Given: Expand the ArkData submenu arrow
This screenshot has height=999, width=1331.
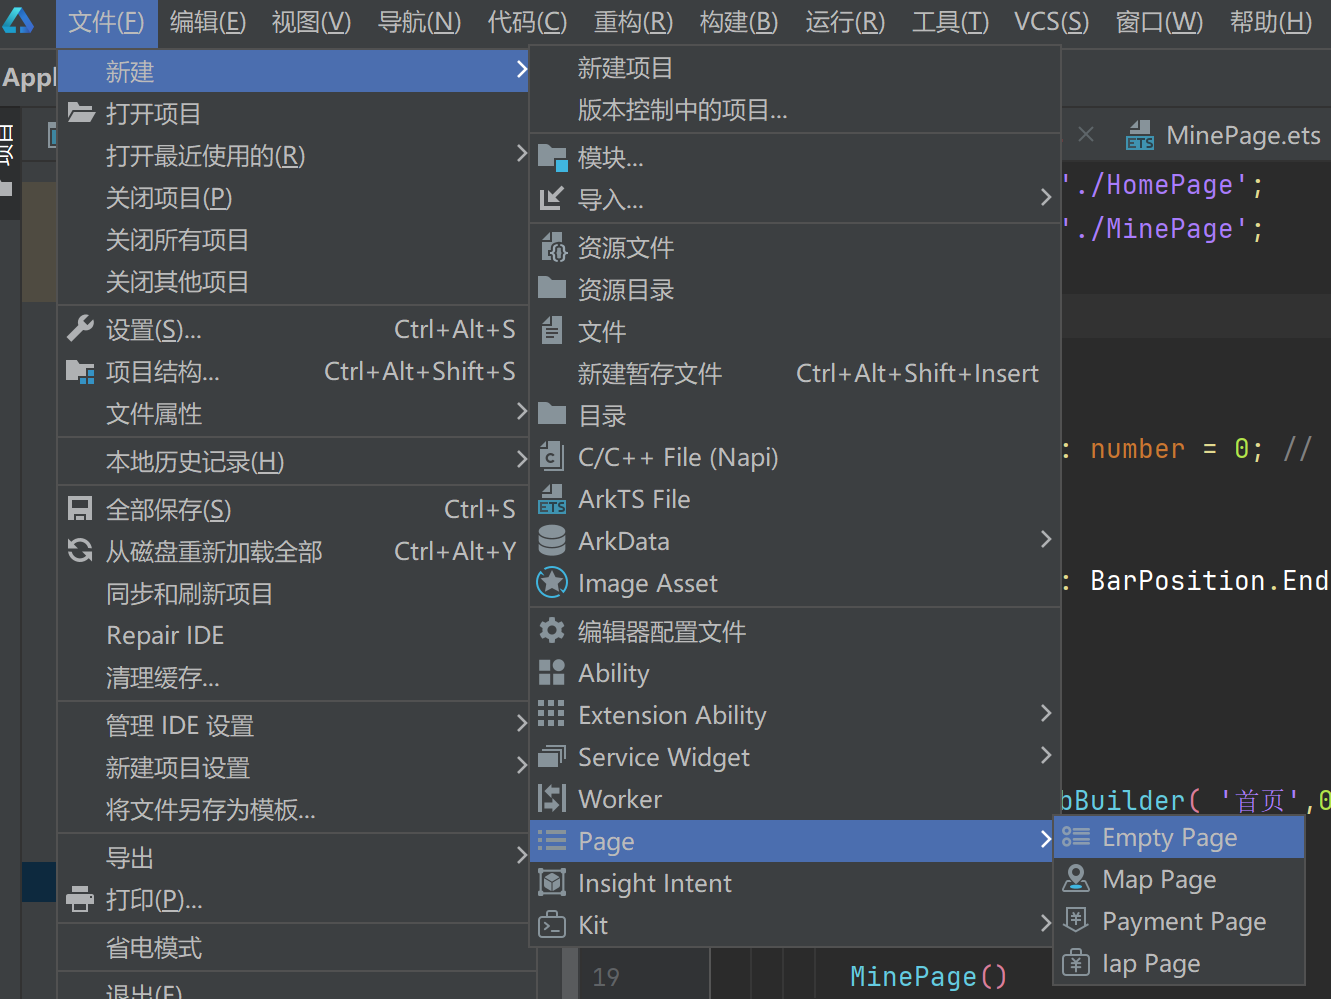Looking at the screenshot, I should pos(1046,540).
